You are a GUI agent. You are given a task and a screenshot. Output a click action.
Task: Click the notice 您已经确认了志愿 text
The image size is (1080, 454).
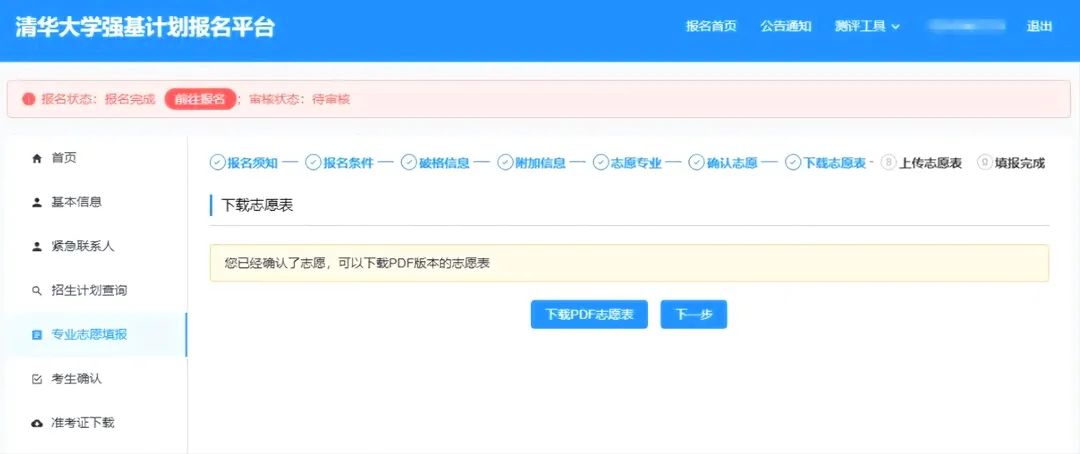click(357, 263)
